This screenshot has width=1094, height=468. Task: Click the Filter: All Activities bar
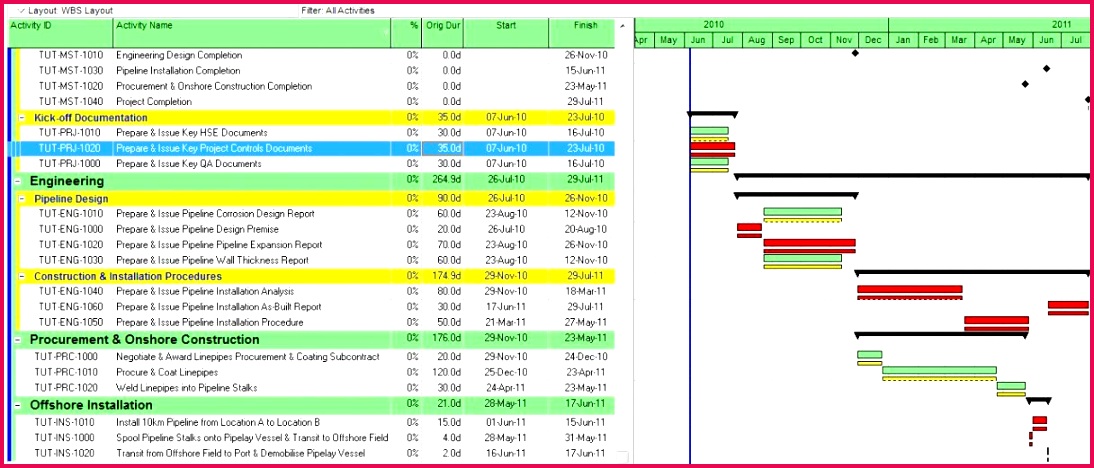pos(338,10)
